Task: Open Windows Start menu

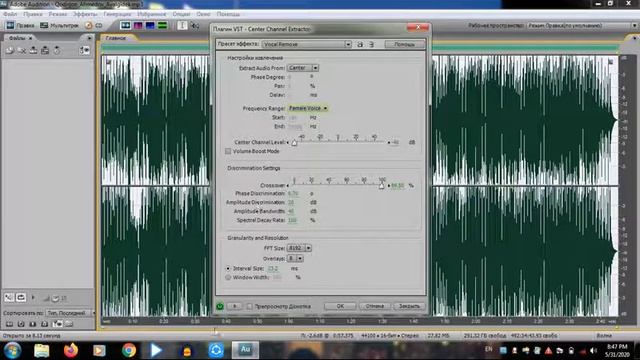Action: pos(12,350)
